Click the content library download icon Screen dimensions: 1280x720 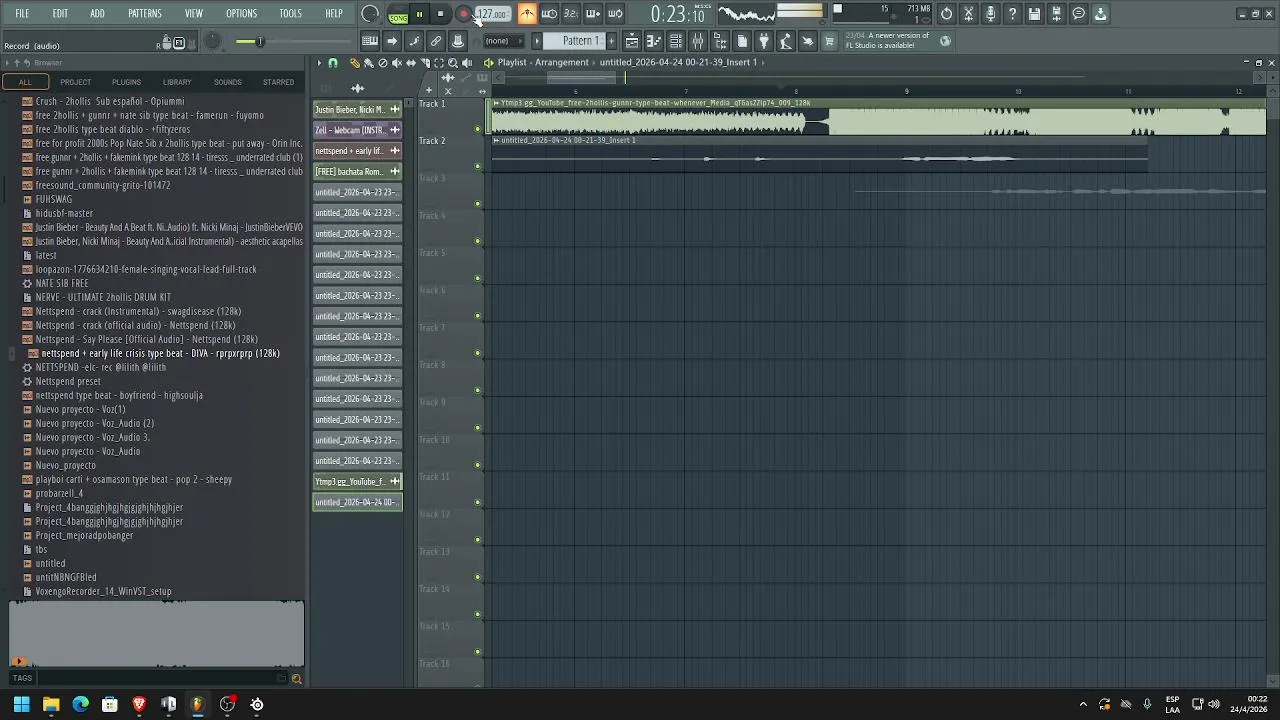click(1100, 14)
